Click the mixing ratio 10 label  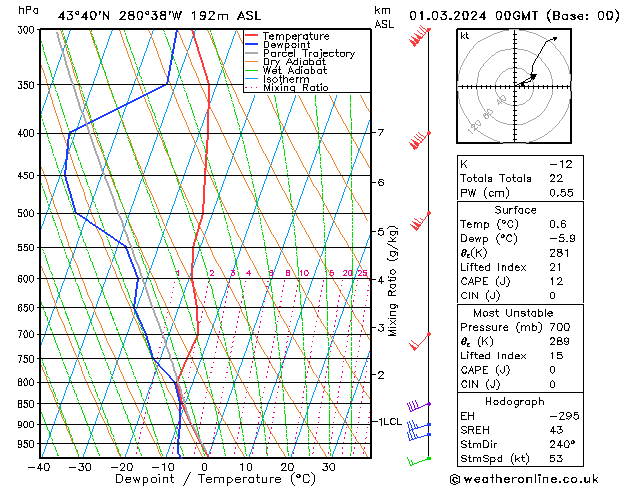point(304,273)
